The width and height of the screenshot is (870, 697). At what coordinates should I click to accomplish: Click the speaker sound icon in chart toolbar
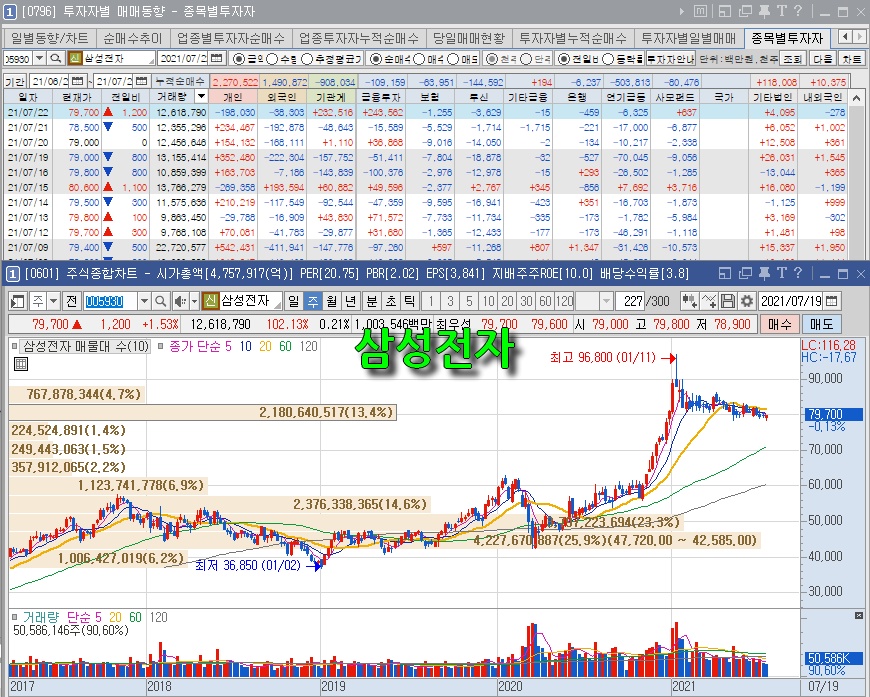180,301
